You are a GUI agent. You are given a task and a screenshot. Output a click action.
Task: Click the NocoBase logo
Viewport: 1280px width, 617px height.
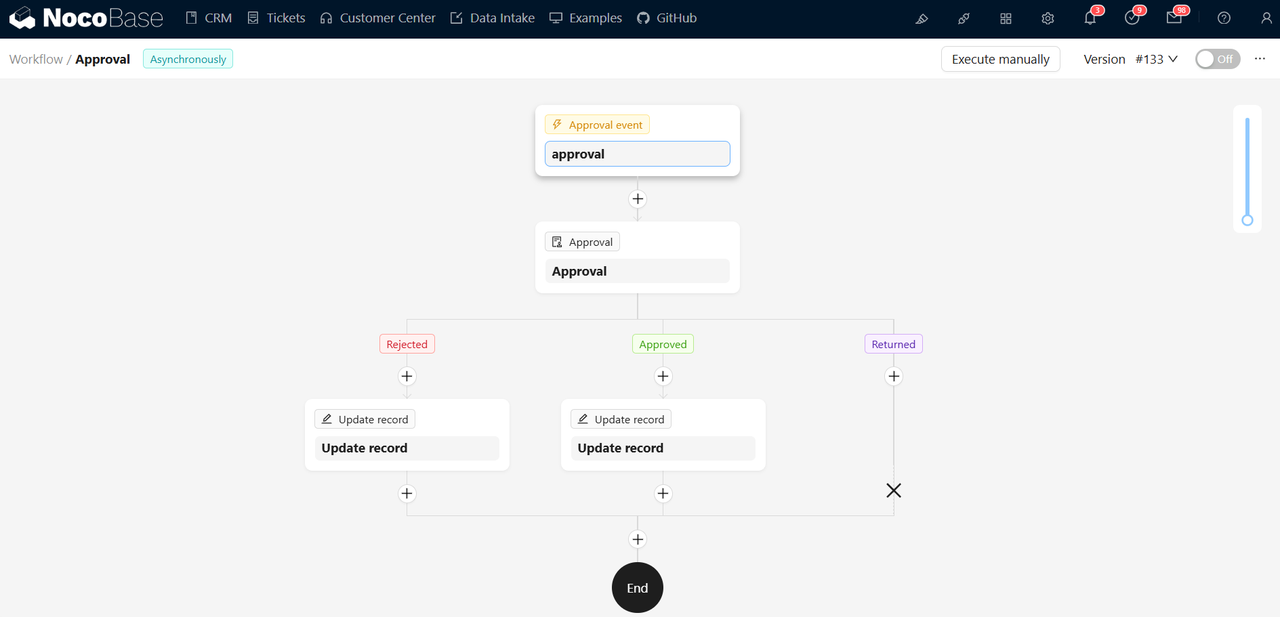pos(86,18)
